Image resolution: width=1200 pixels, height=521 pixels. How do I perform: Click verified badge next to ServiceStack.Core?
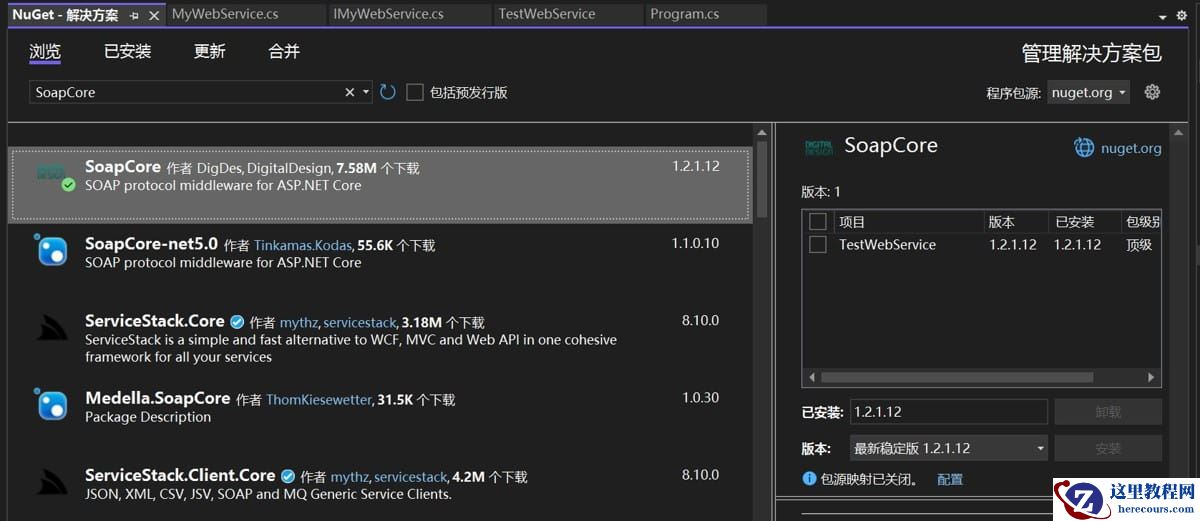point(237,322)
